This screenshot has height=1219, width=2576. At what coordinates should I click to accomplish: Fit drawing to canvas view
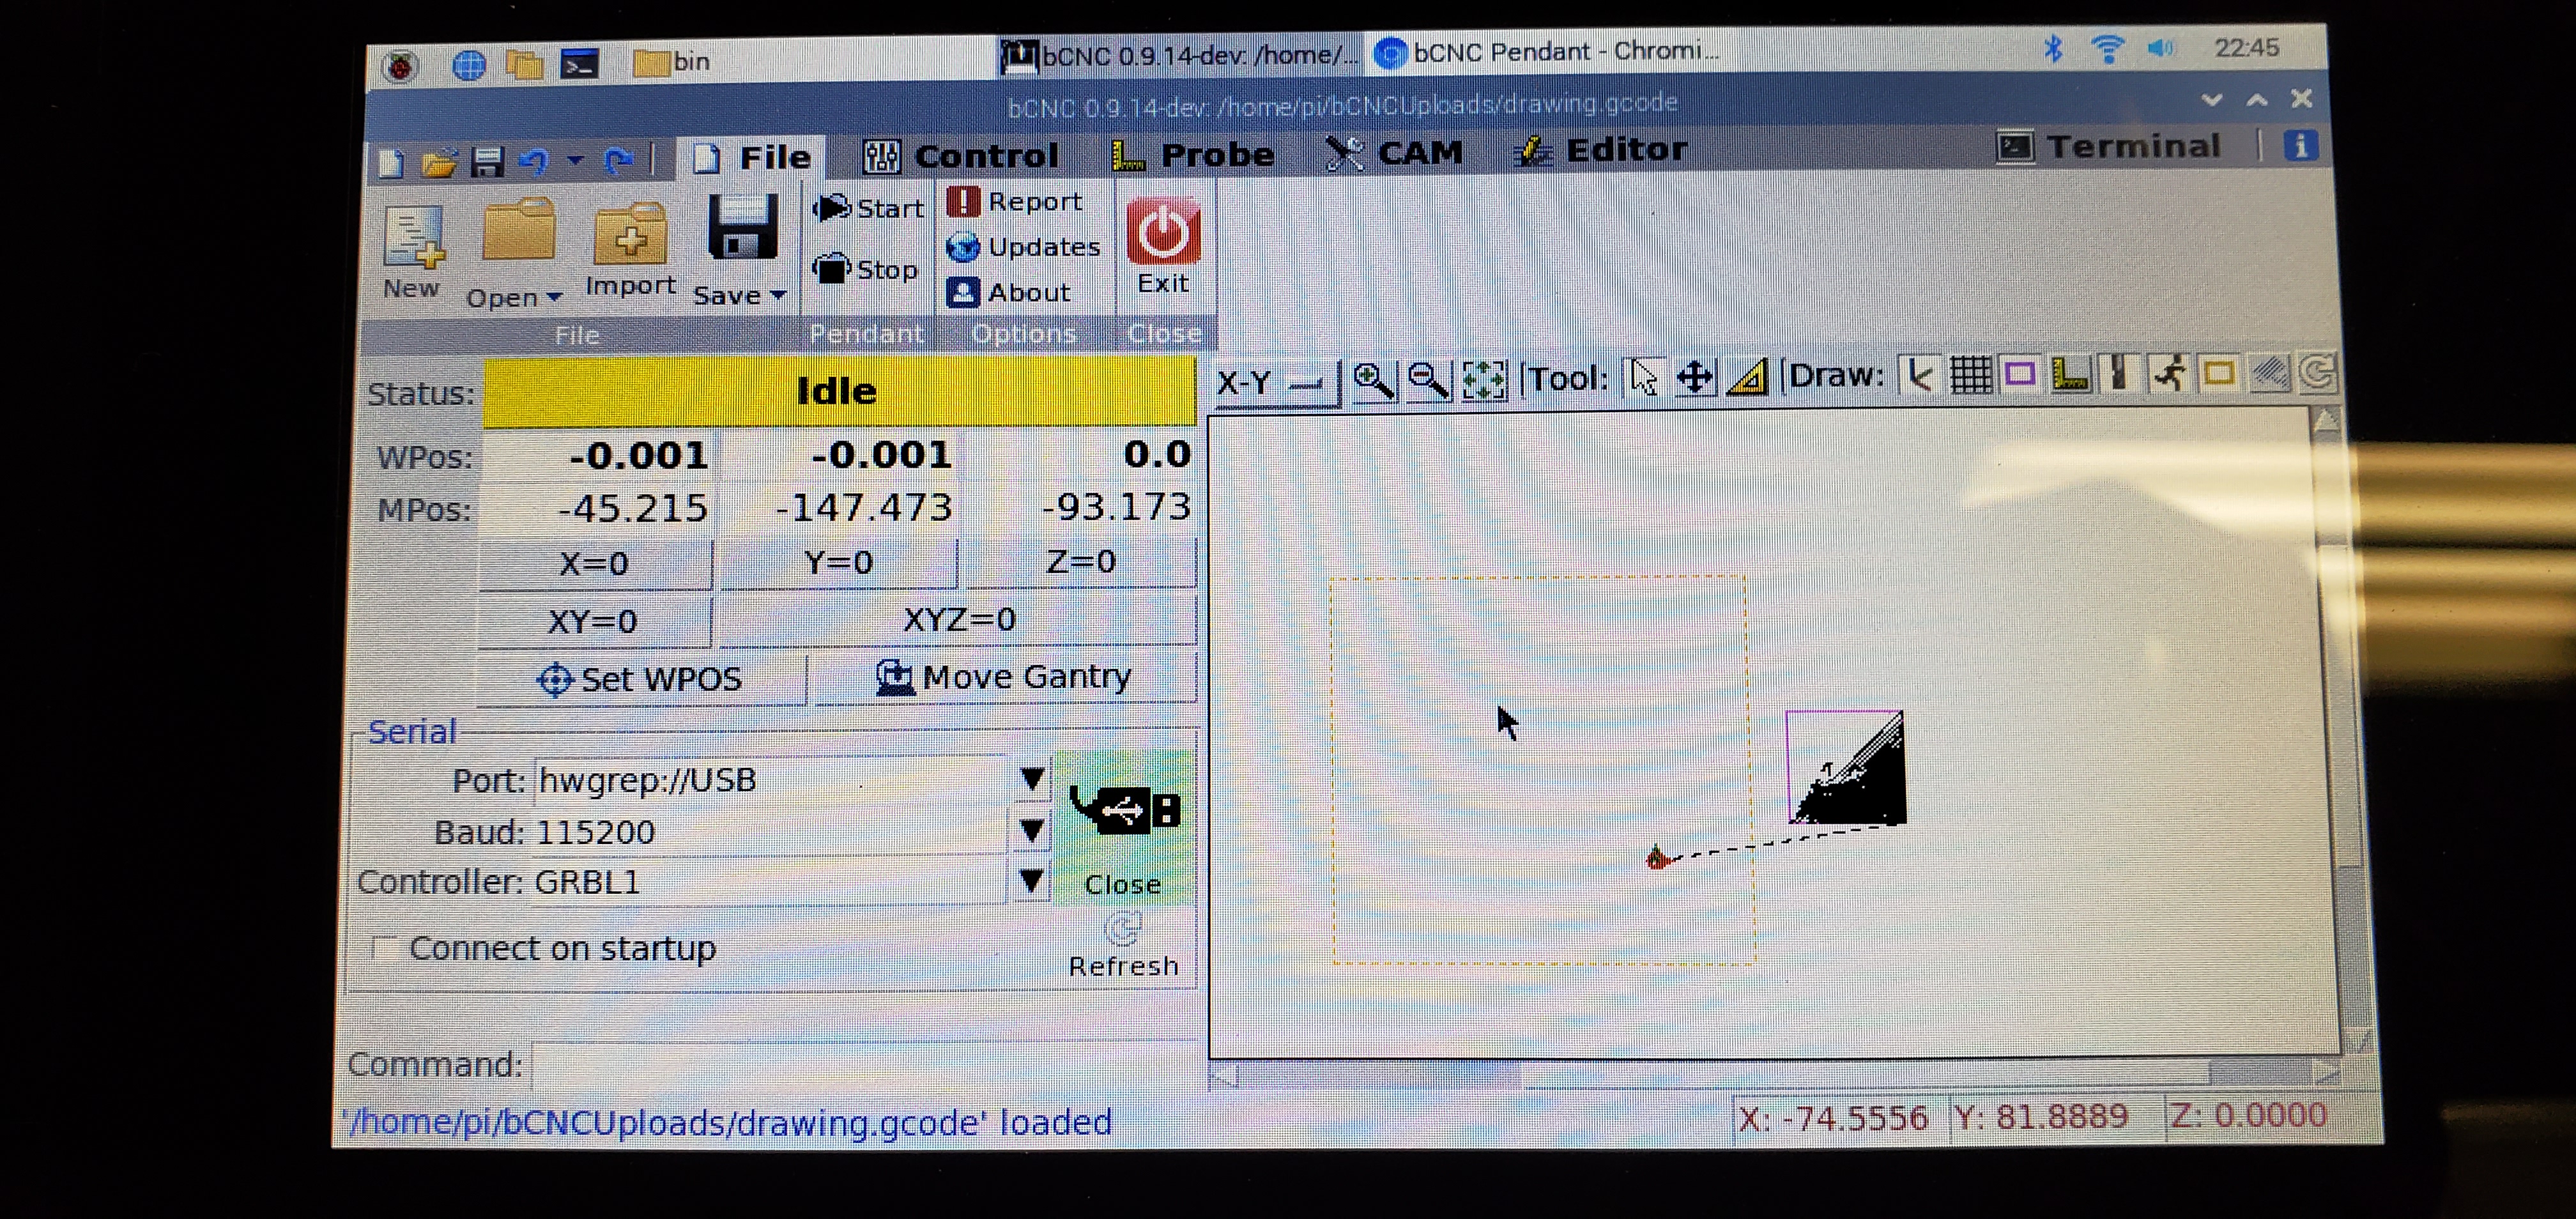coord(1484,380)
